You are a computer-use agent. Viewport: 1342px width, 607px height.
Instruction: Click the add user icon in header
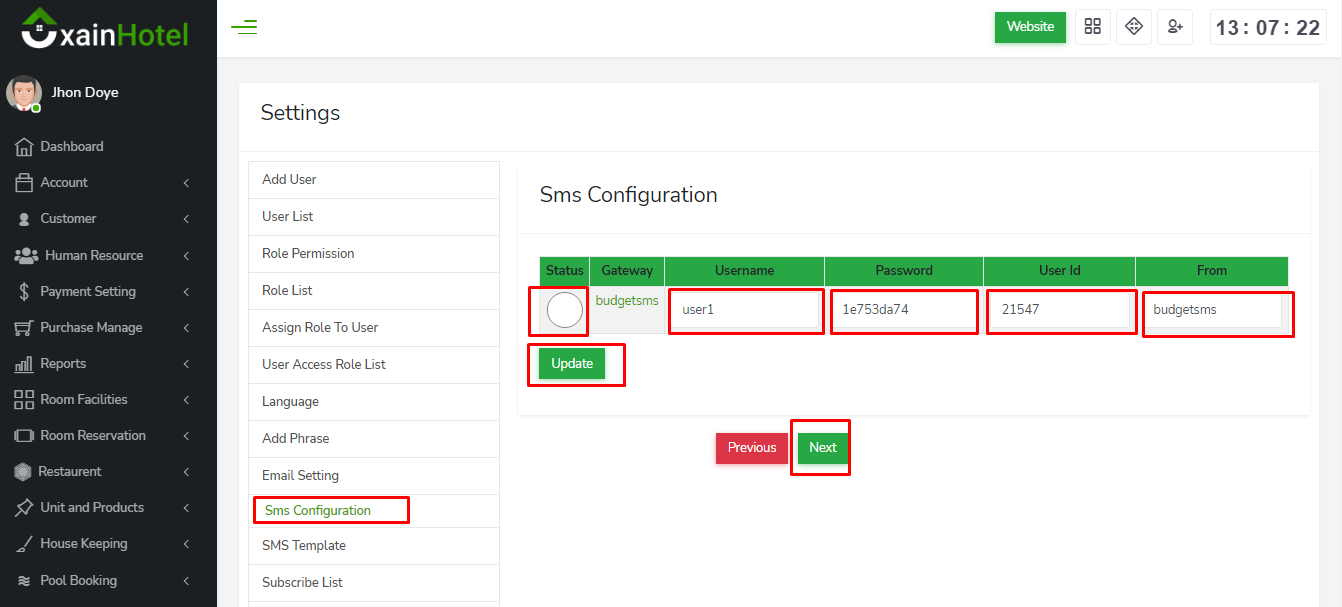click(x=1175, y=27)
